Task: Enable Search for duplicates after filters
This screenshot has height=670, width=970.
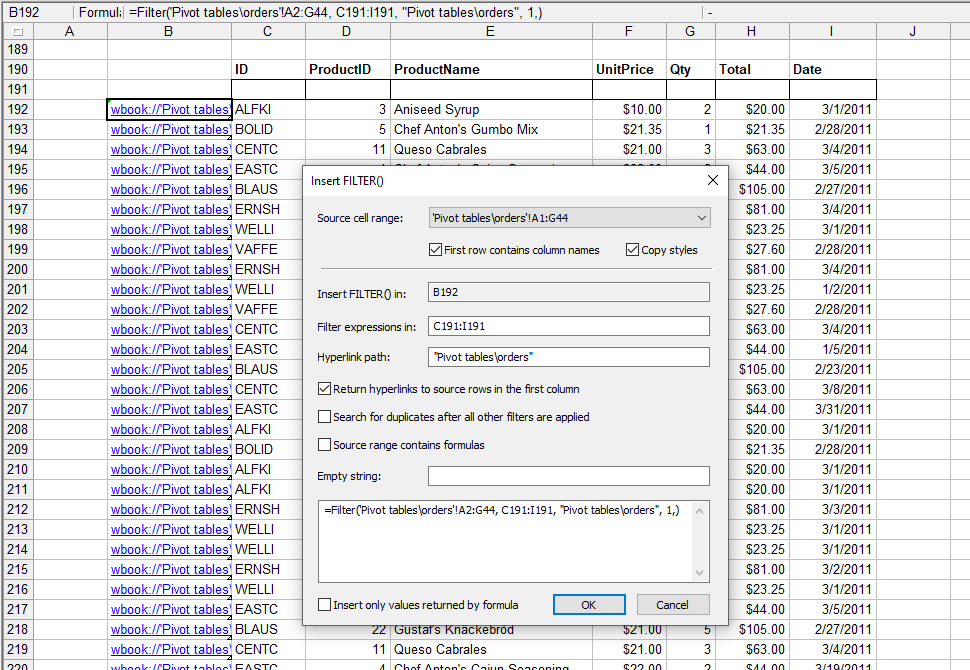Action: (325, 417)
